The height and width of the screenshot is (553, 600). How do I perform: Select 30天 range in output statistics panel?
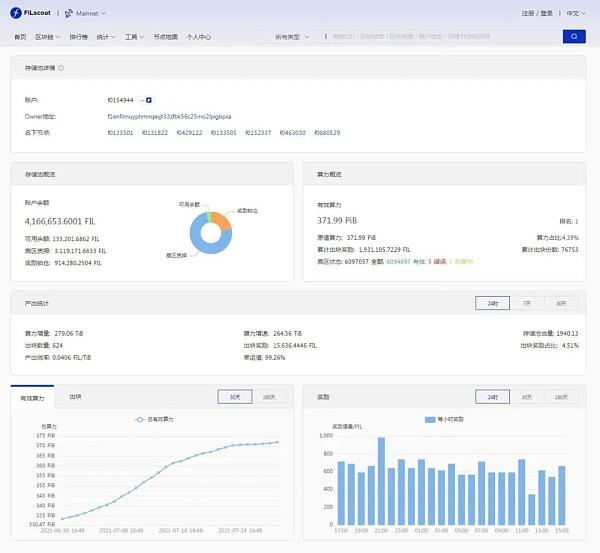pyautogui.click(x=561, y=303)
